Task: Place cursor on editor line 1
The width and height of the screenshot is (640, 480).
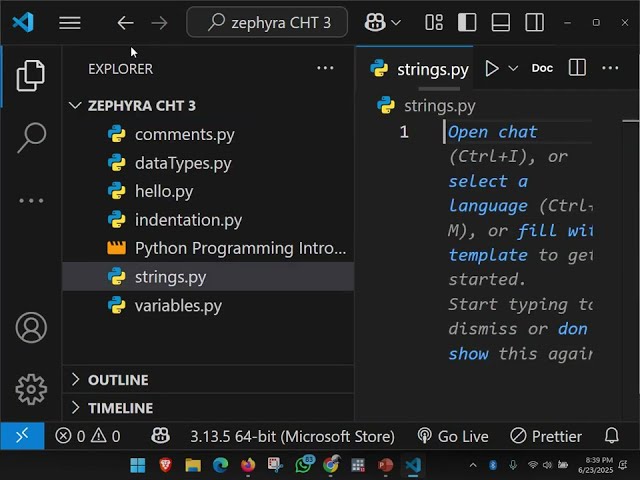Action: (x=518, y=132)
